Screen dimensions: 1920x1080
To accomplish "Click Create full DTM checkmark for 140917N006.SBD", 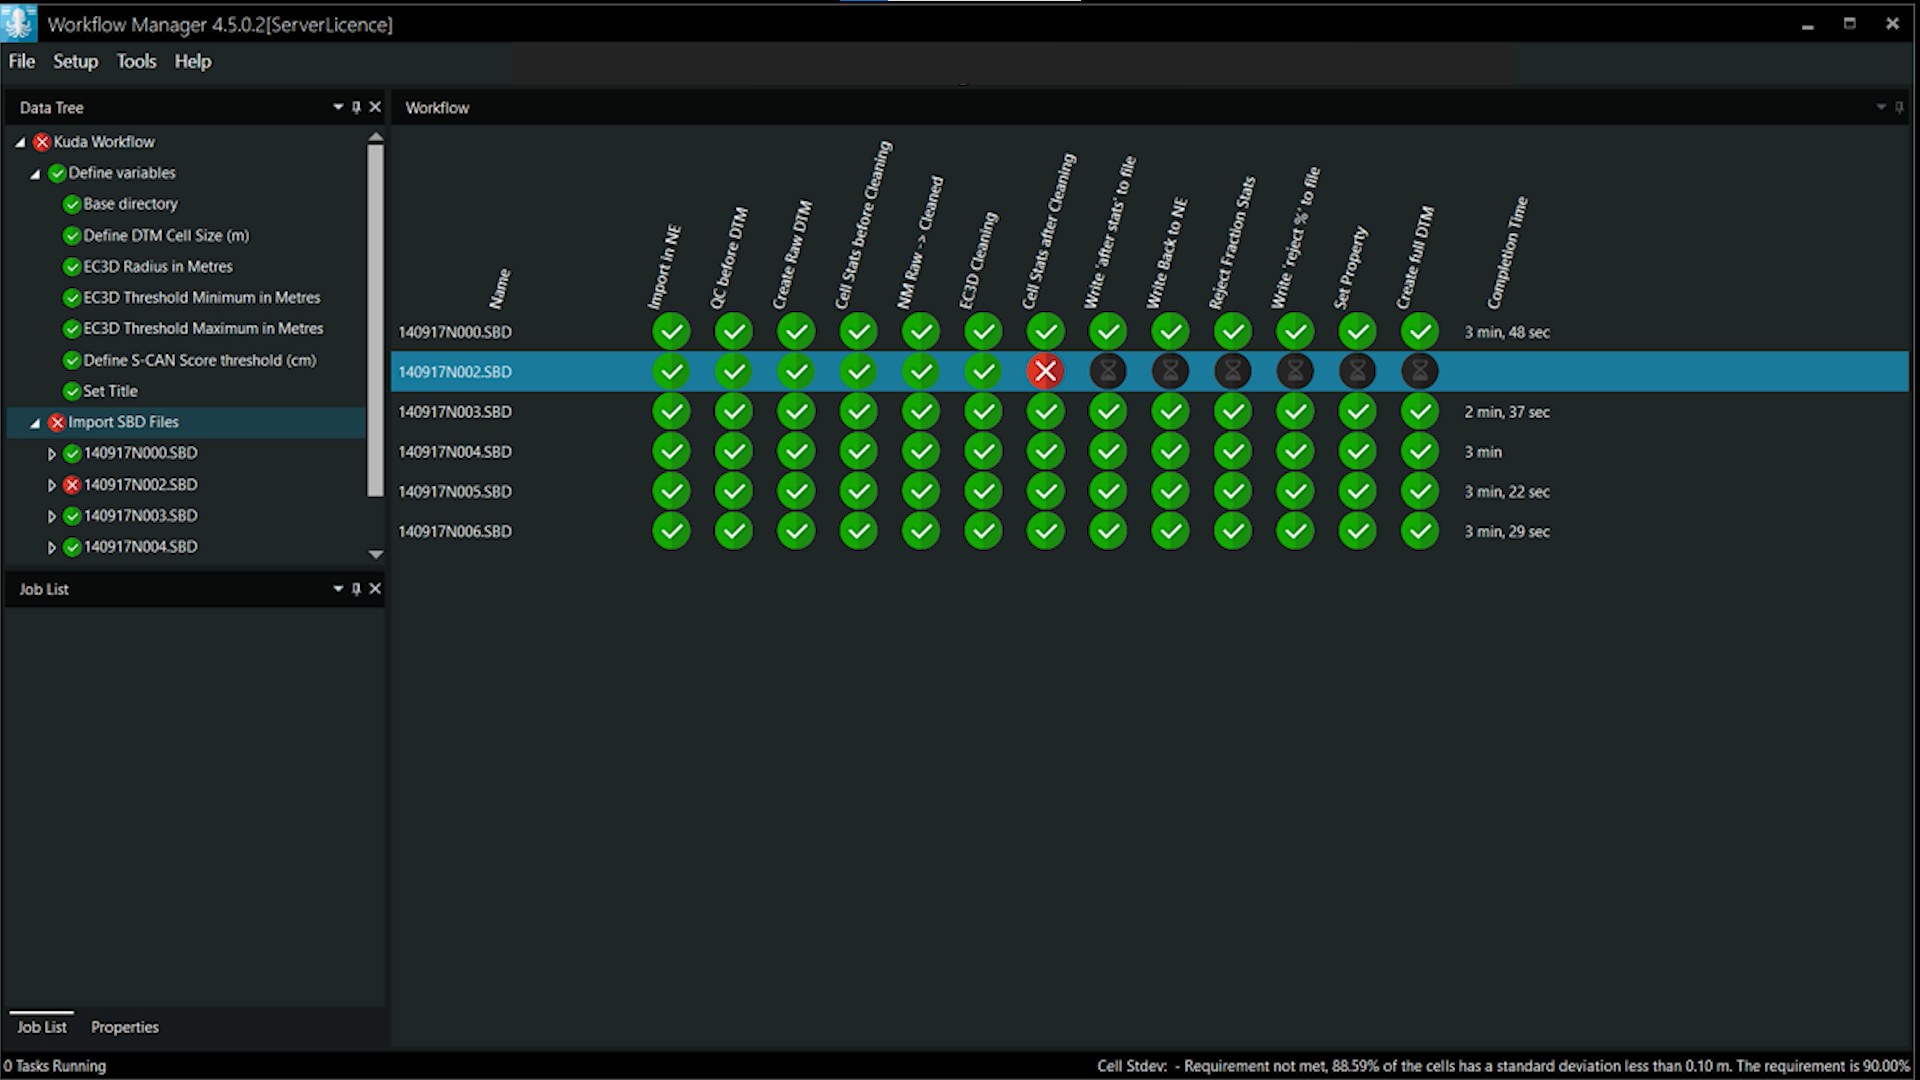I will click(x=1420, y=532).
